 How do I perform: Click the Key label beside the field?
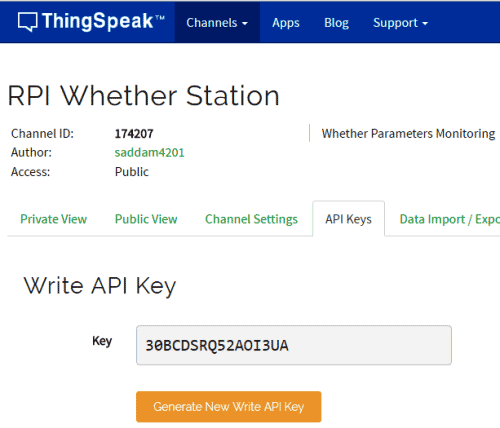102,341
